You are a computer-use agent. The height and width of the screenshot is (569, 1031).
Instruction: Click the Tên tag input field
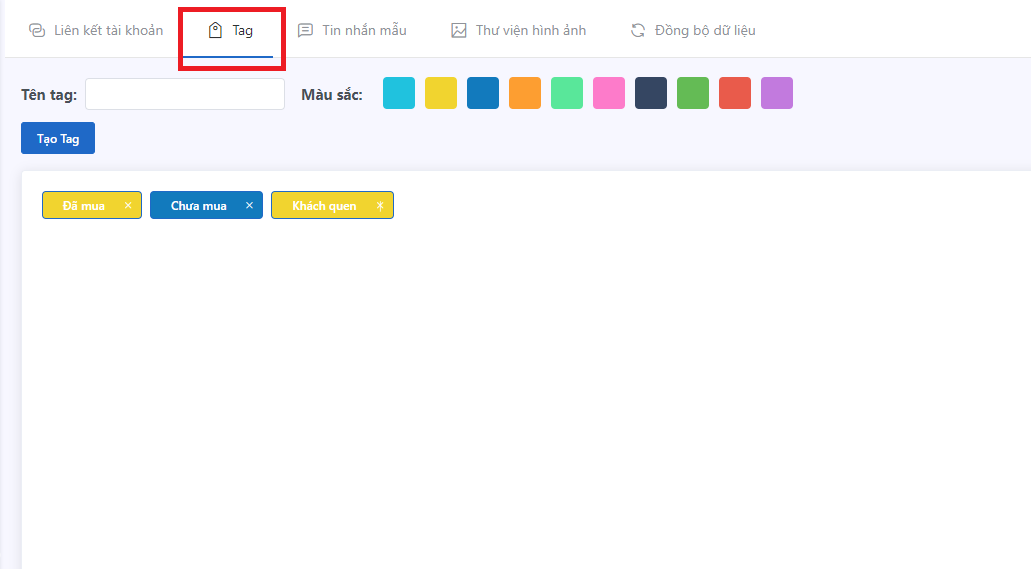pos(185,94)
